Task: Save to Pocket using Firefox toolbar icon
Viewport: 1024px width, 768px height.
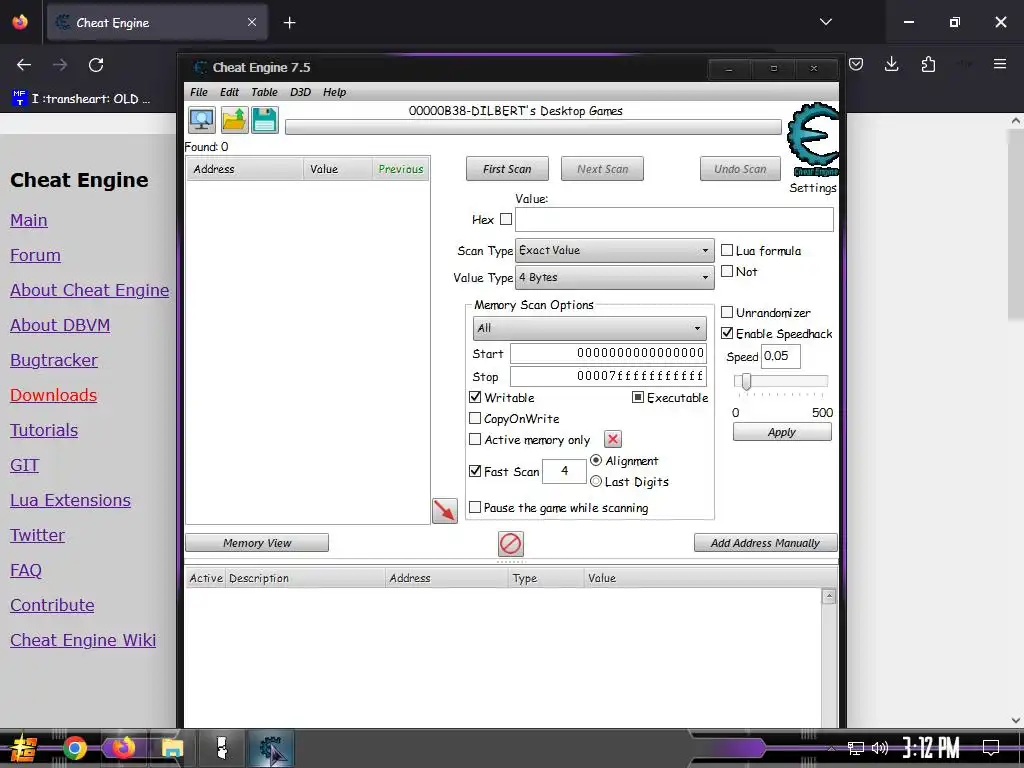Action: [x=856, y=64]
